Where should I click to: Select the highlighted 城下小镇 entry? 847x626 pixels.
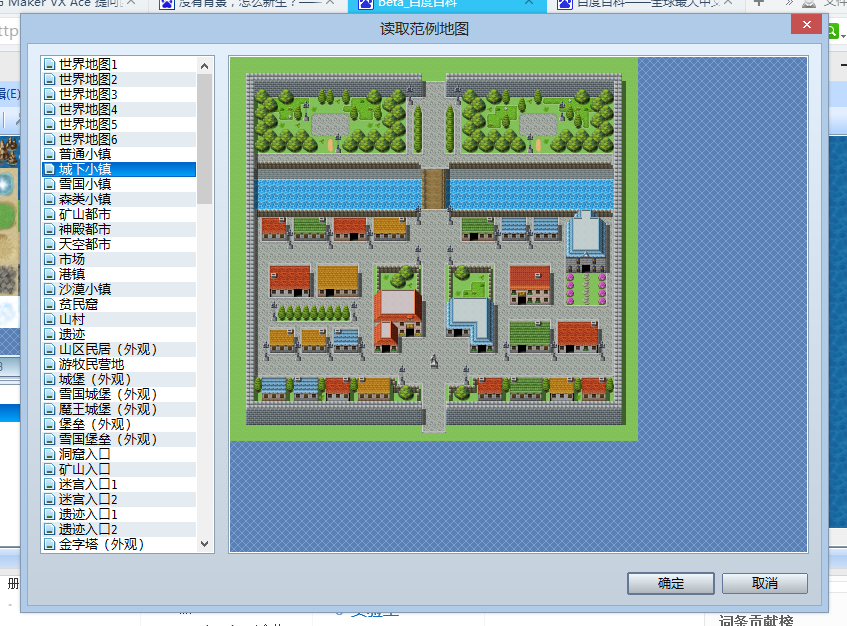[119, 170]
